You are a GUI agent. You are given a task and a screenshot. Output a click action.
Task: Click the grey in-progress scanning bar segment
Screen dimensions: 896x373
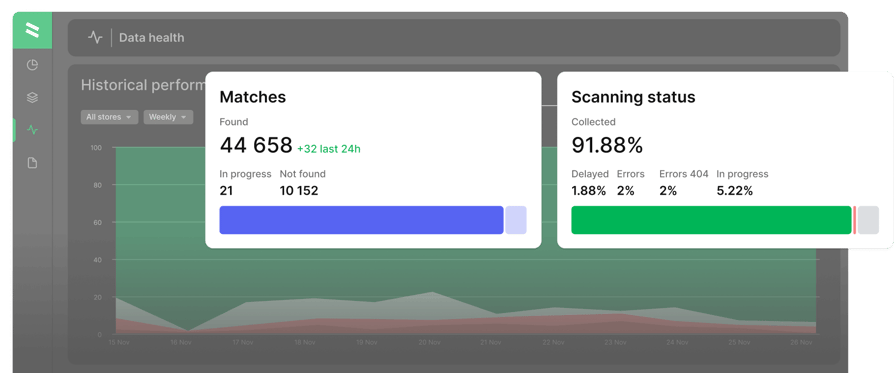coord(868,220)
